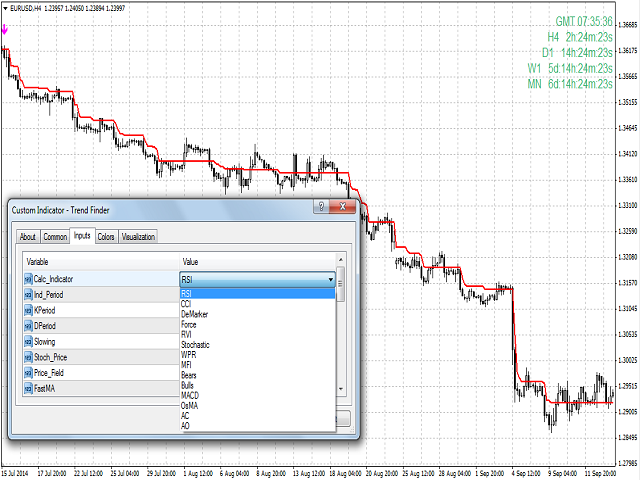This screenshot has width=640, height=480.
Task: Click the icon beside Calc_Indicator variable
Action: point(27,279)
